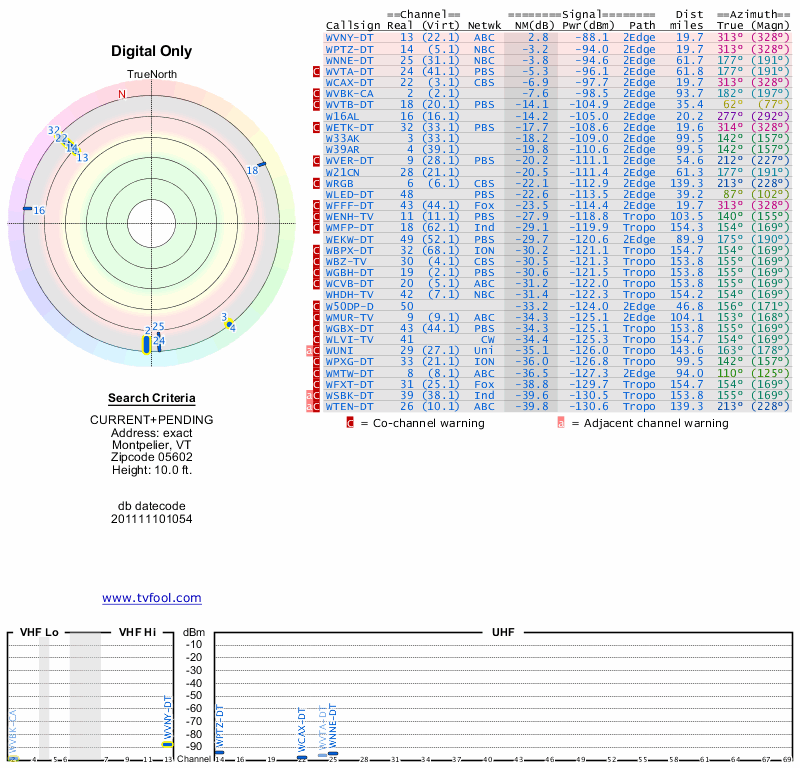The height and width of the screenshot is (768, 800).
Task: Click WCAX-DT label in UHF spectrum chart
Action: click(x=302, y=729)
